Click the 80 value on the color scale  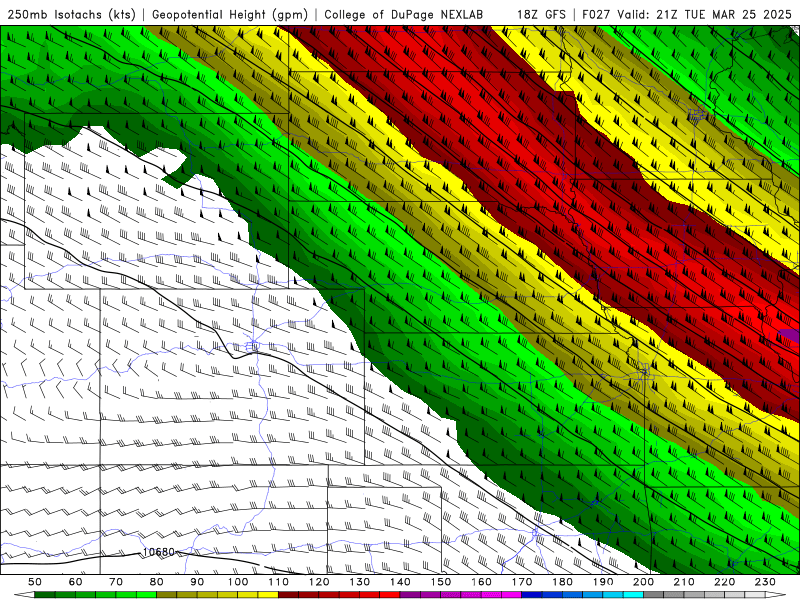(x=157, y=582)
